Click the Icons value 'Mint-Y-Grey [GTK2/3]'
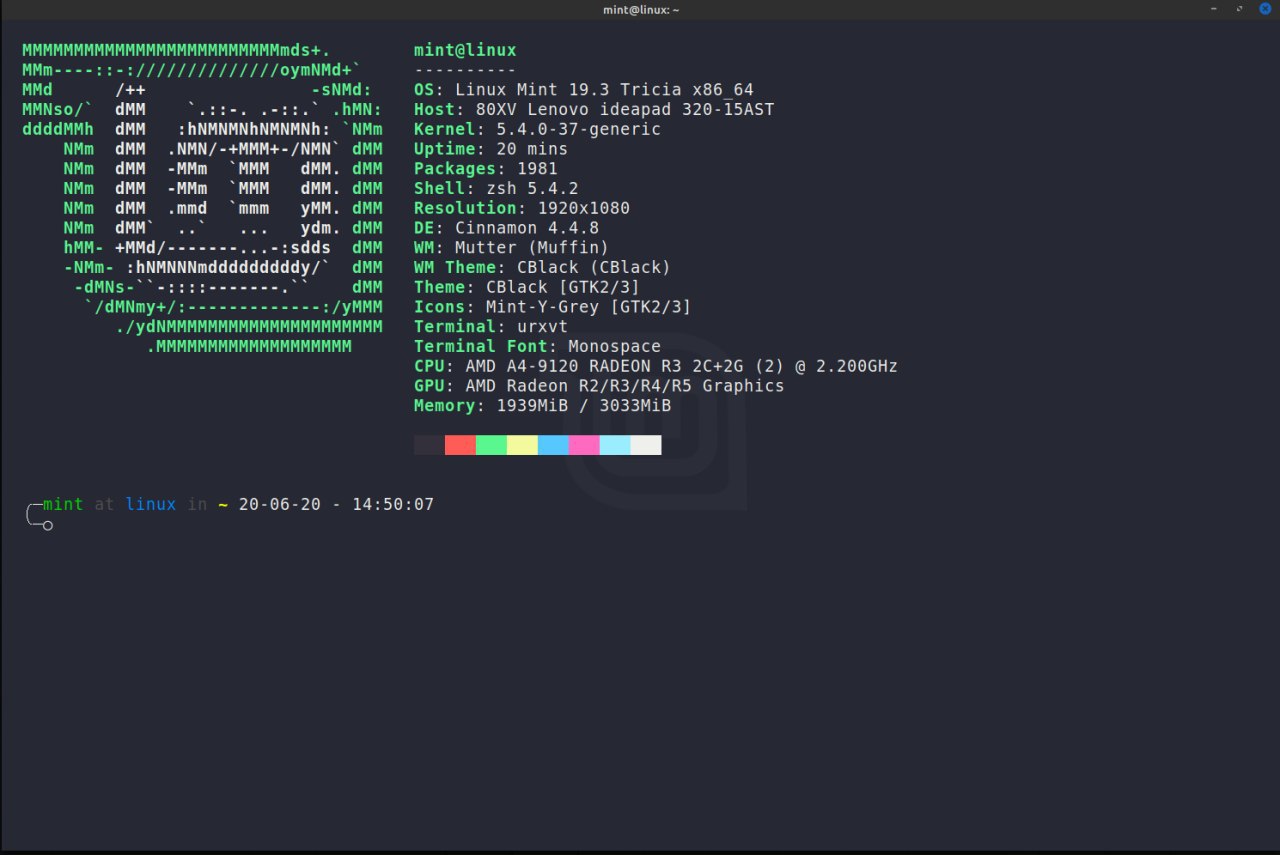Image resolution: width=1280 pixels, height=855 pixels. click(x=589, y=307)
